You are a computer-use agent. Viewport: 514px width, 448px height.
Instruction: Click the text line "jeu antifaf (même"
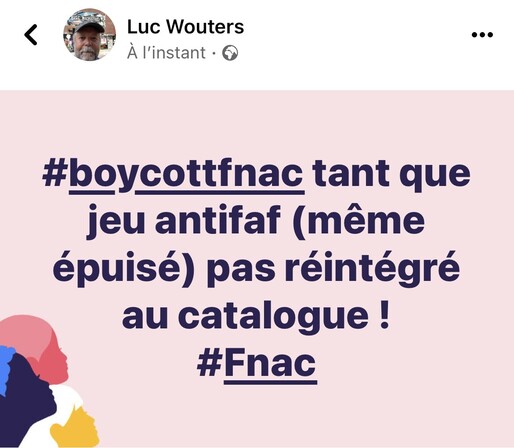coord(256,221)
